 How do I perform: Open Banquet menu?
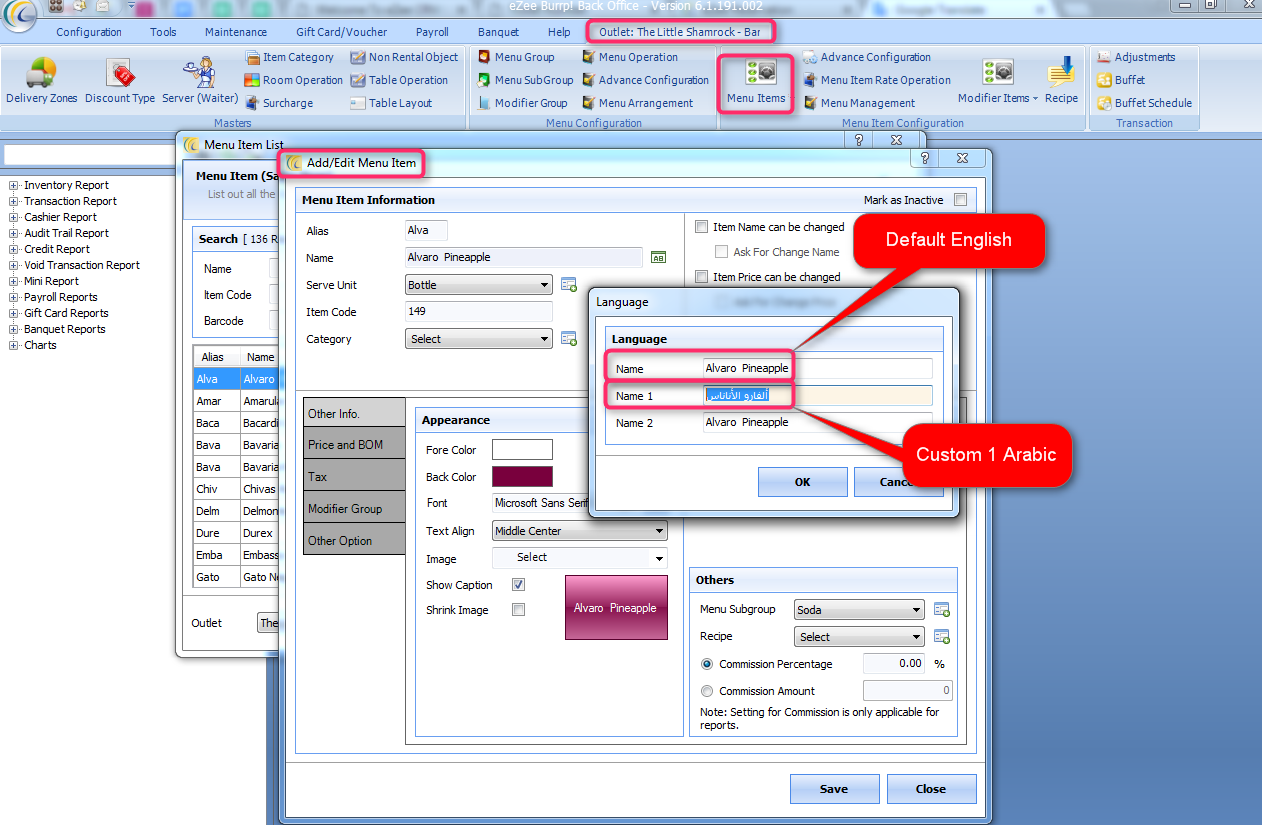[x=499, y=32]
